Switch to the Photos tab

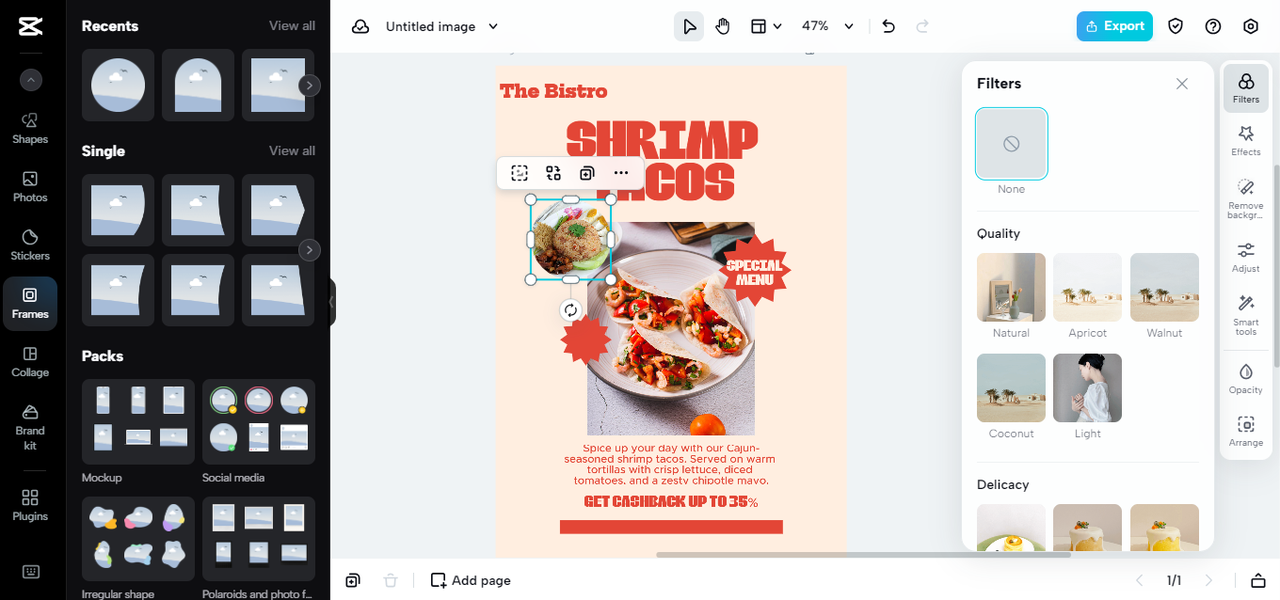click(30, 186)
